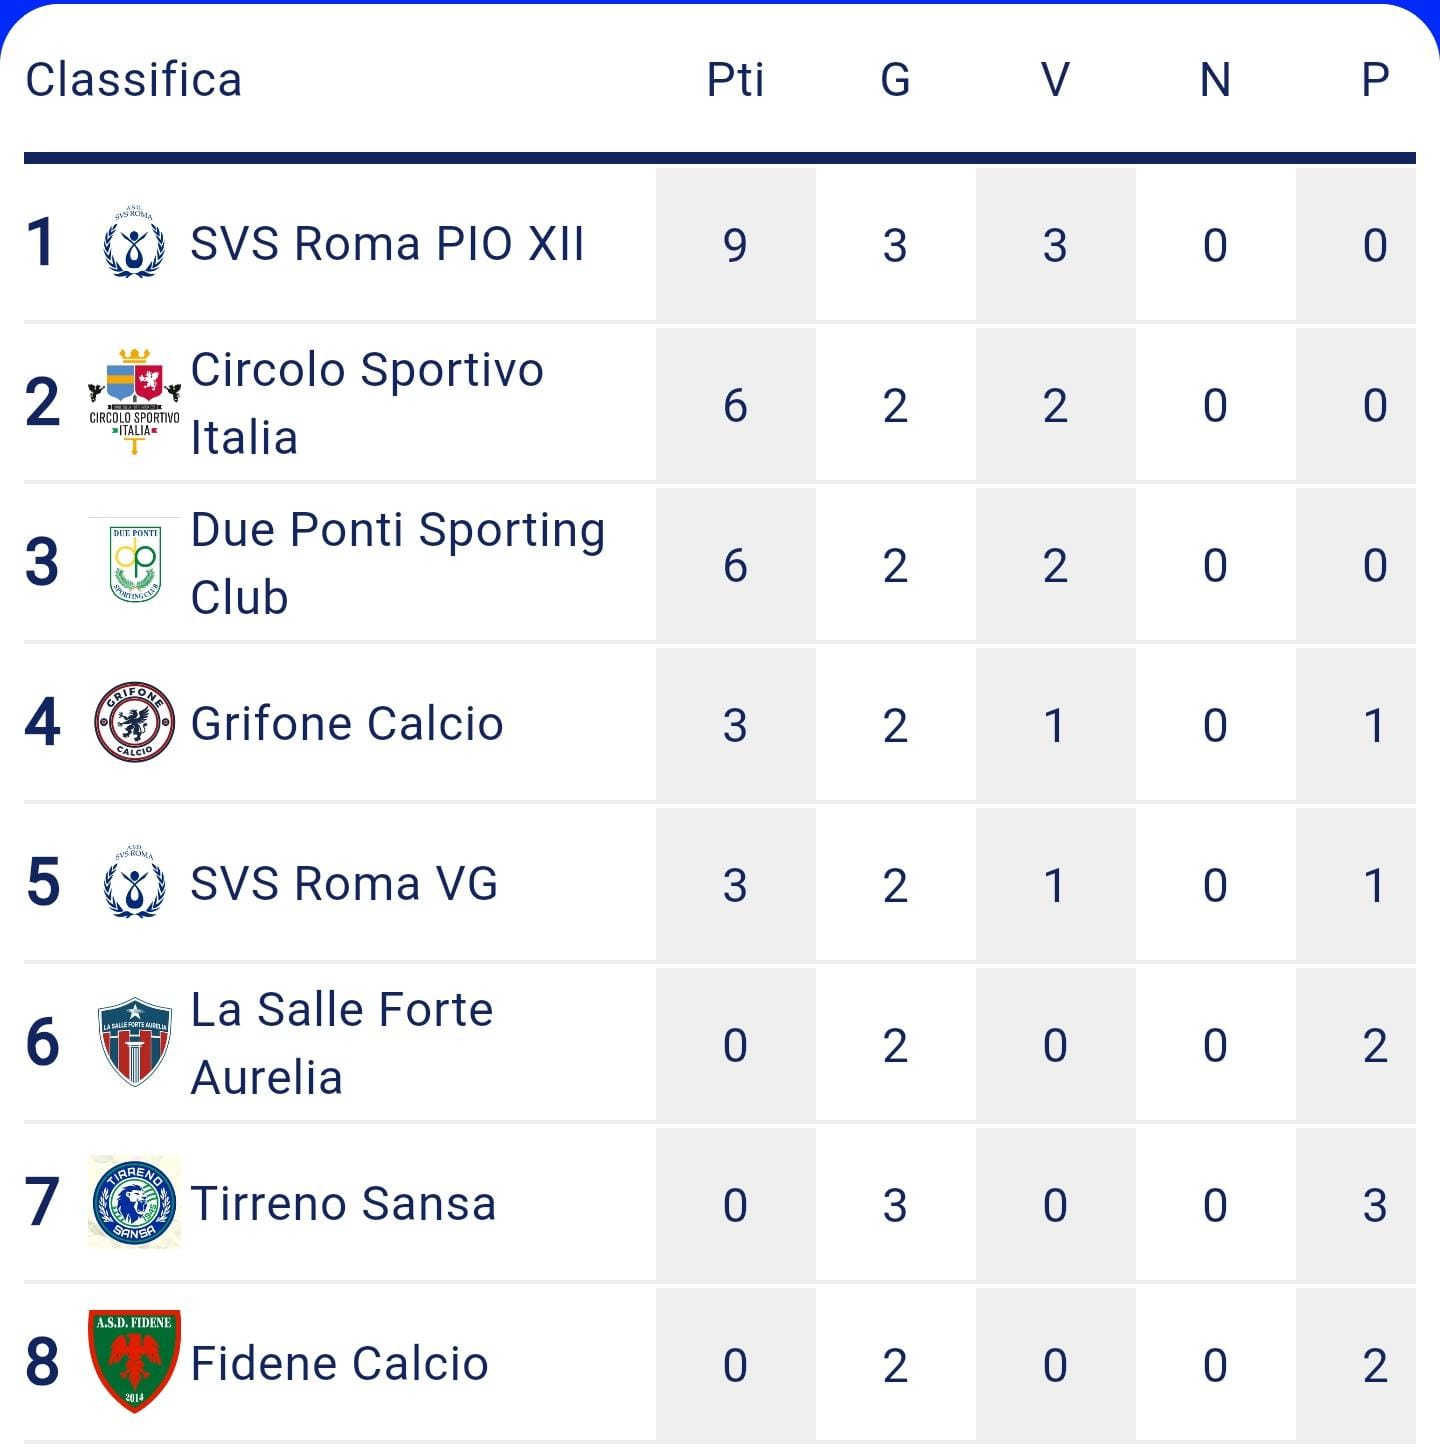This screenshot has width=1440, height=1449.
Task: Click the SVS Roma PIO XII team logo
Action: point(134,242)
